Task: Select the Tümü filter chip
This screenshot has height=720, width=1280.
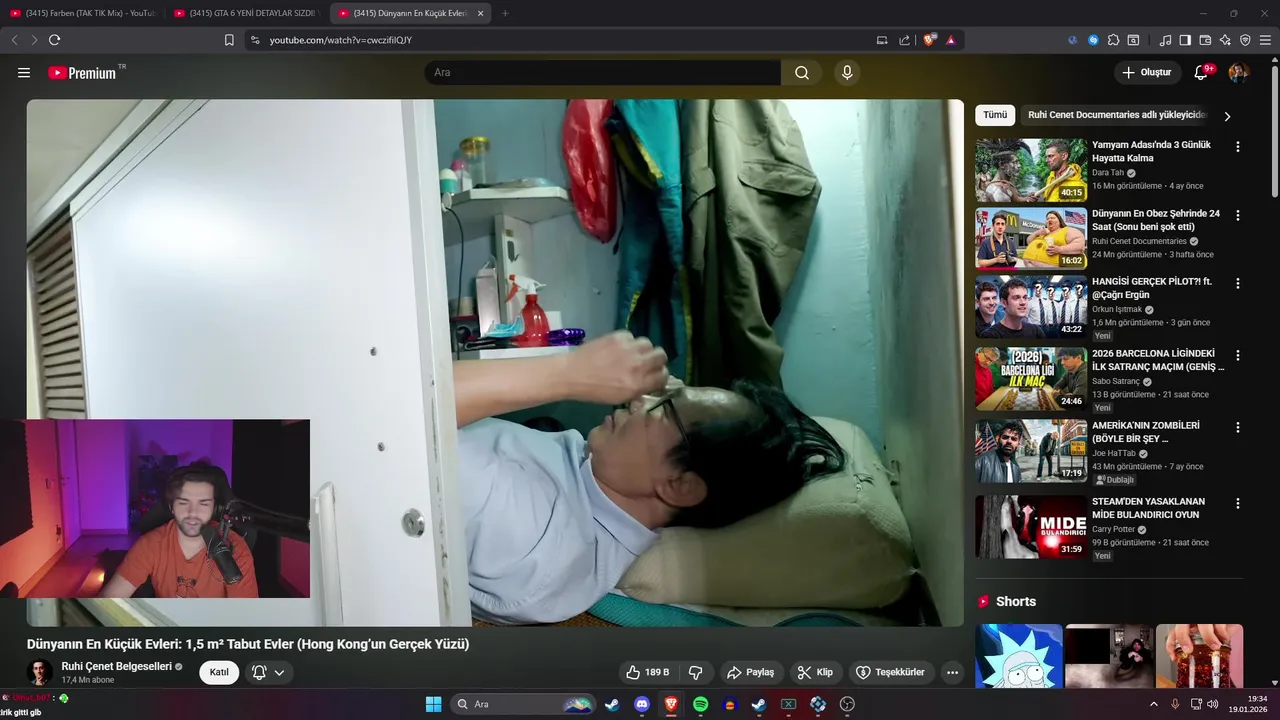Action: (995, 115)
